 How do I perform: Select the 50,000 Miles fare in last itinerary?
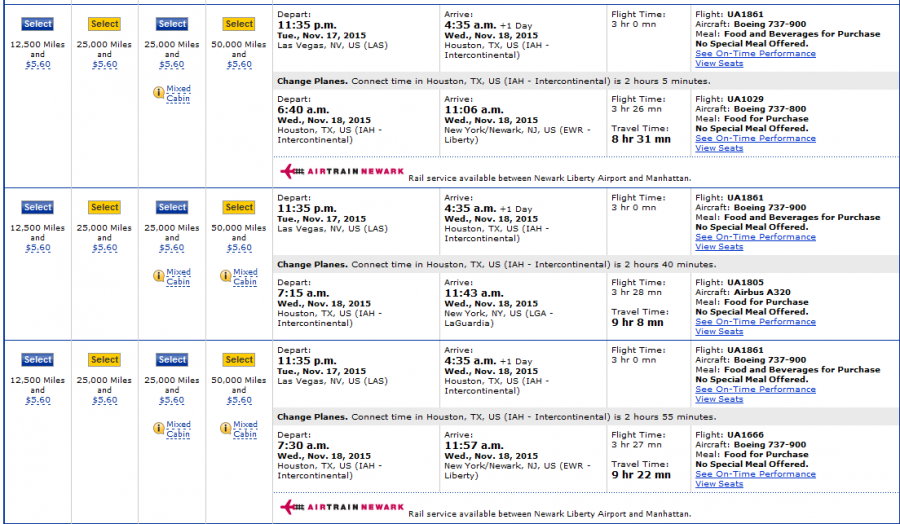[239, 360]
